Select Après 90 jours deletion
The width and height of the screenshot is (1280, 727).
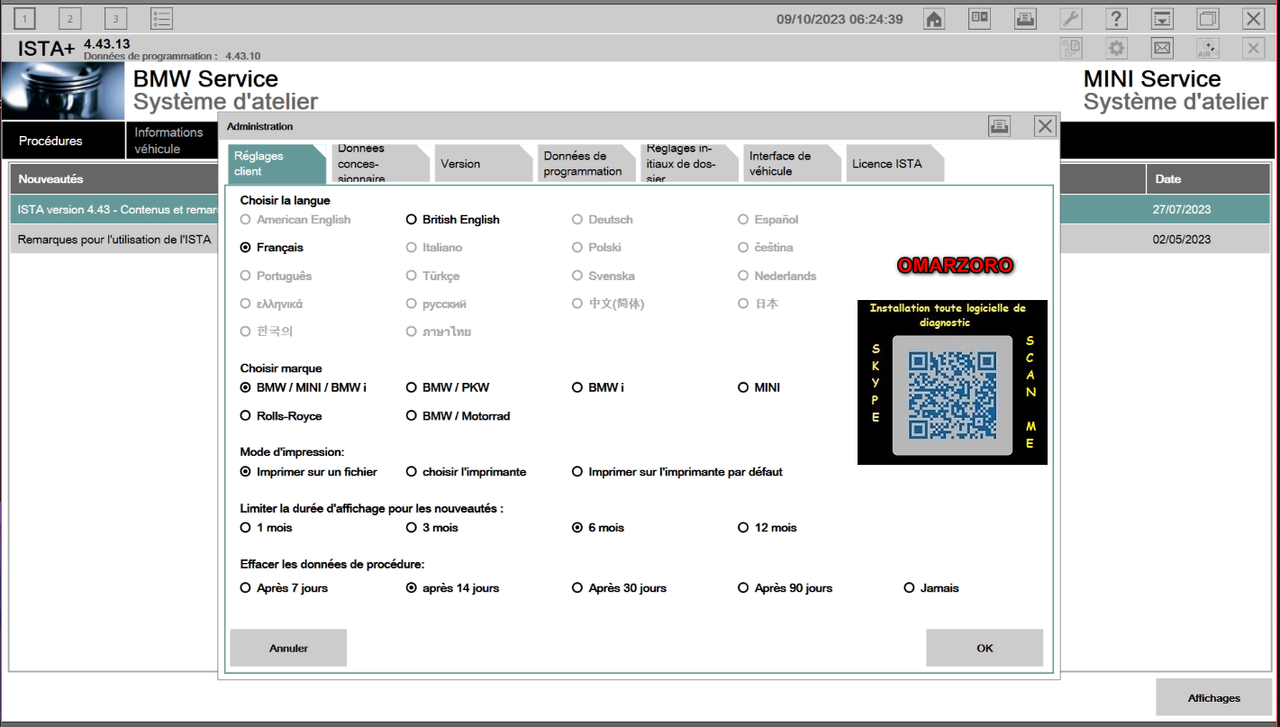(785, 588)
